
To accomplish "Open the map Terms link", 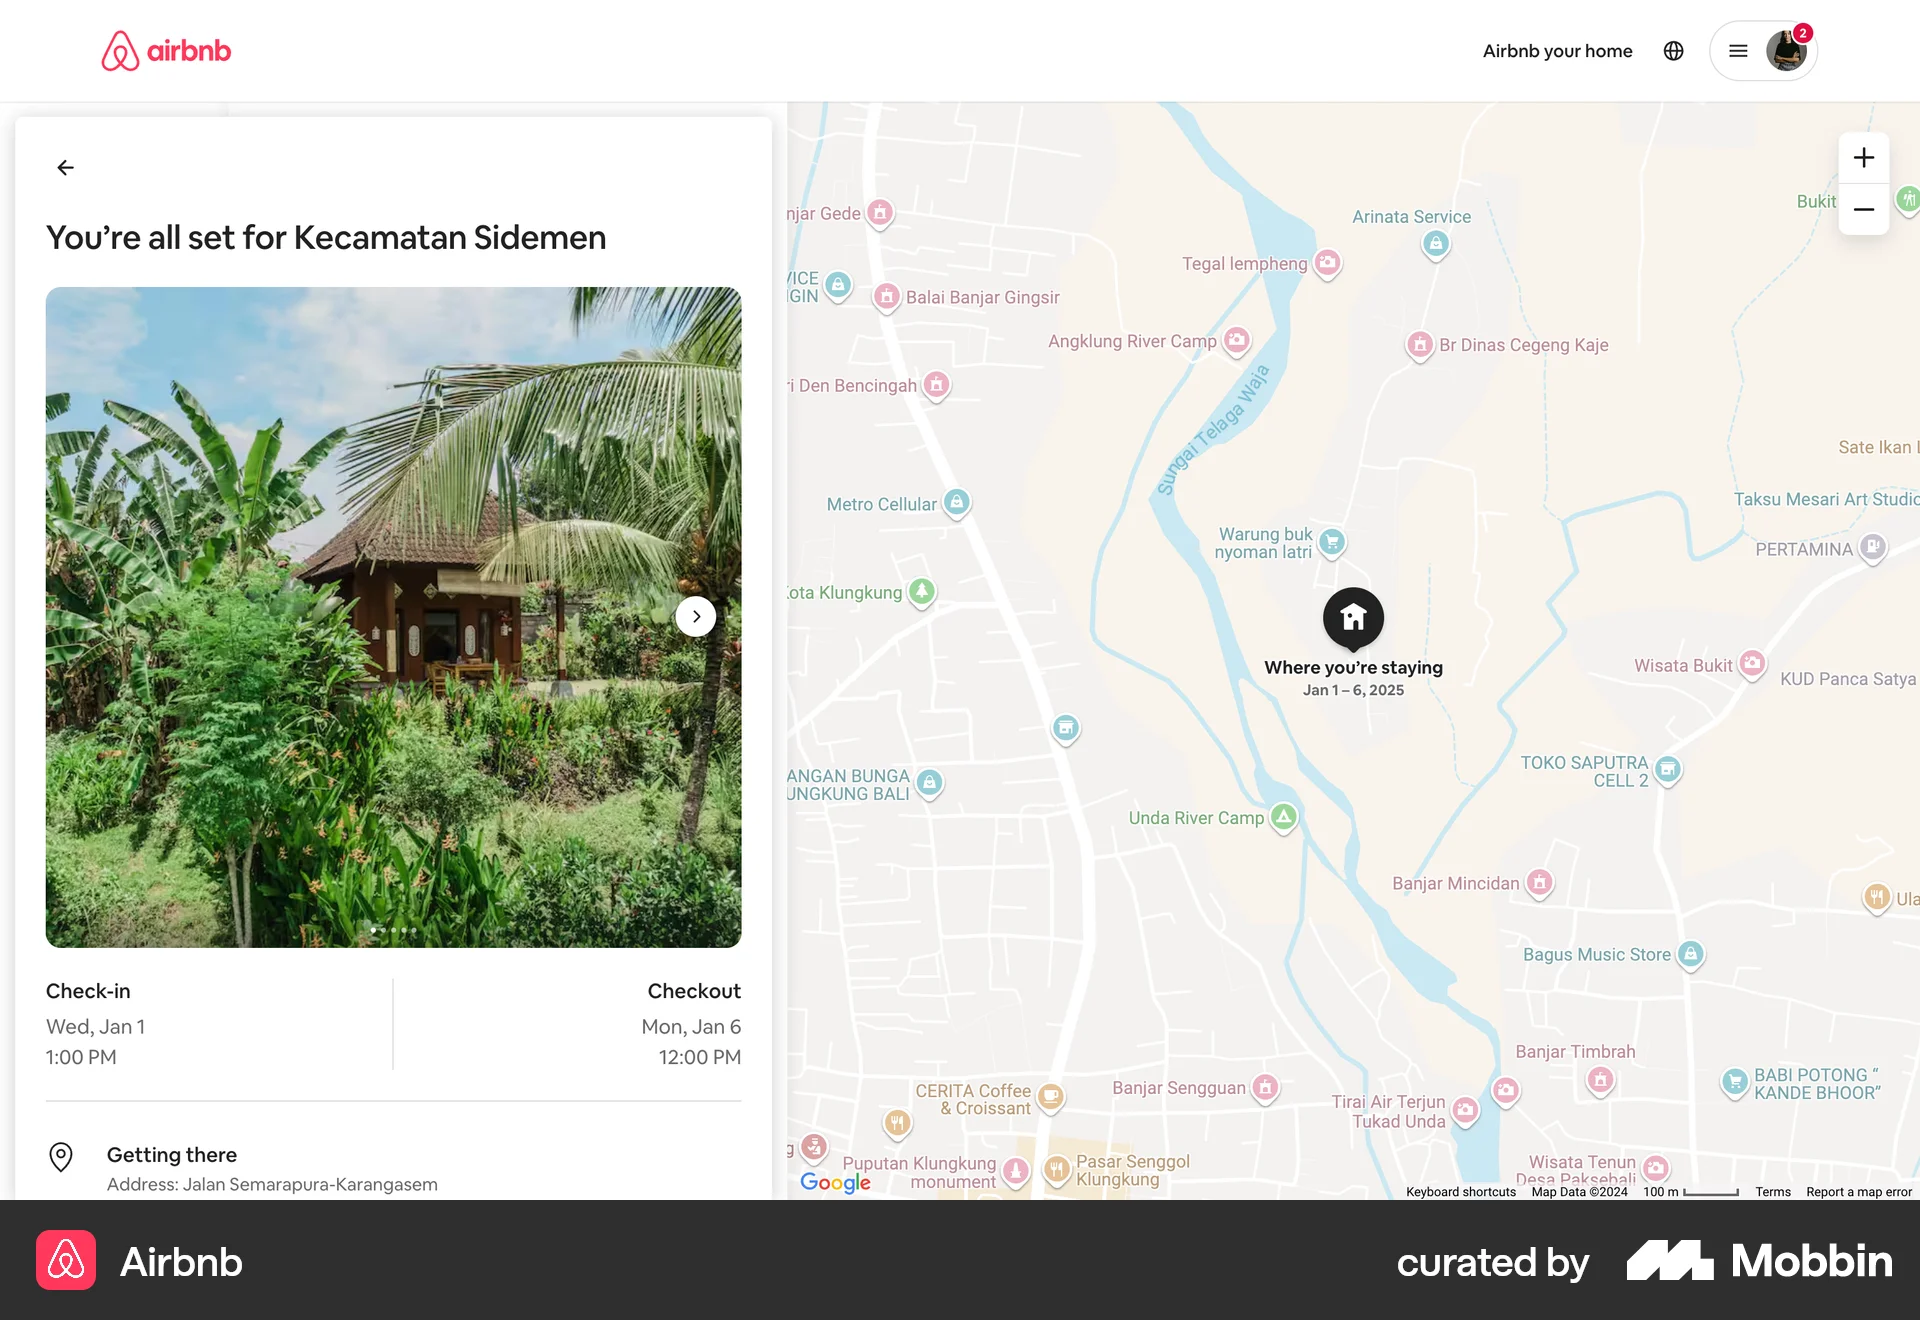I will (x=1772, y=1191).
